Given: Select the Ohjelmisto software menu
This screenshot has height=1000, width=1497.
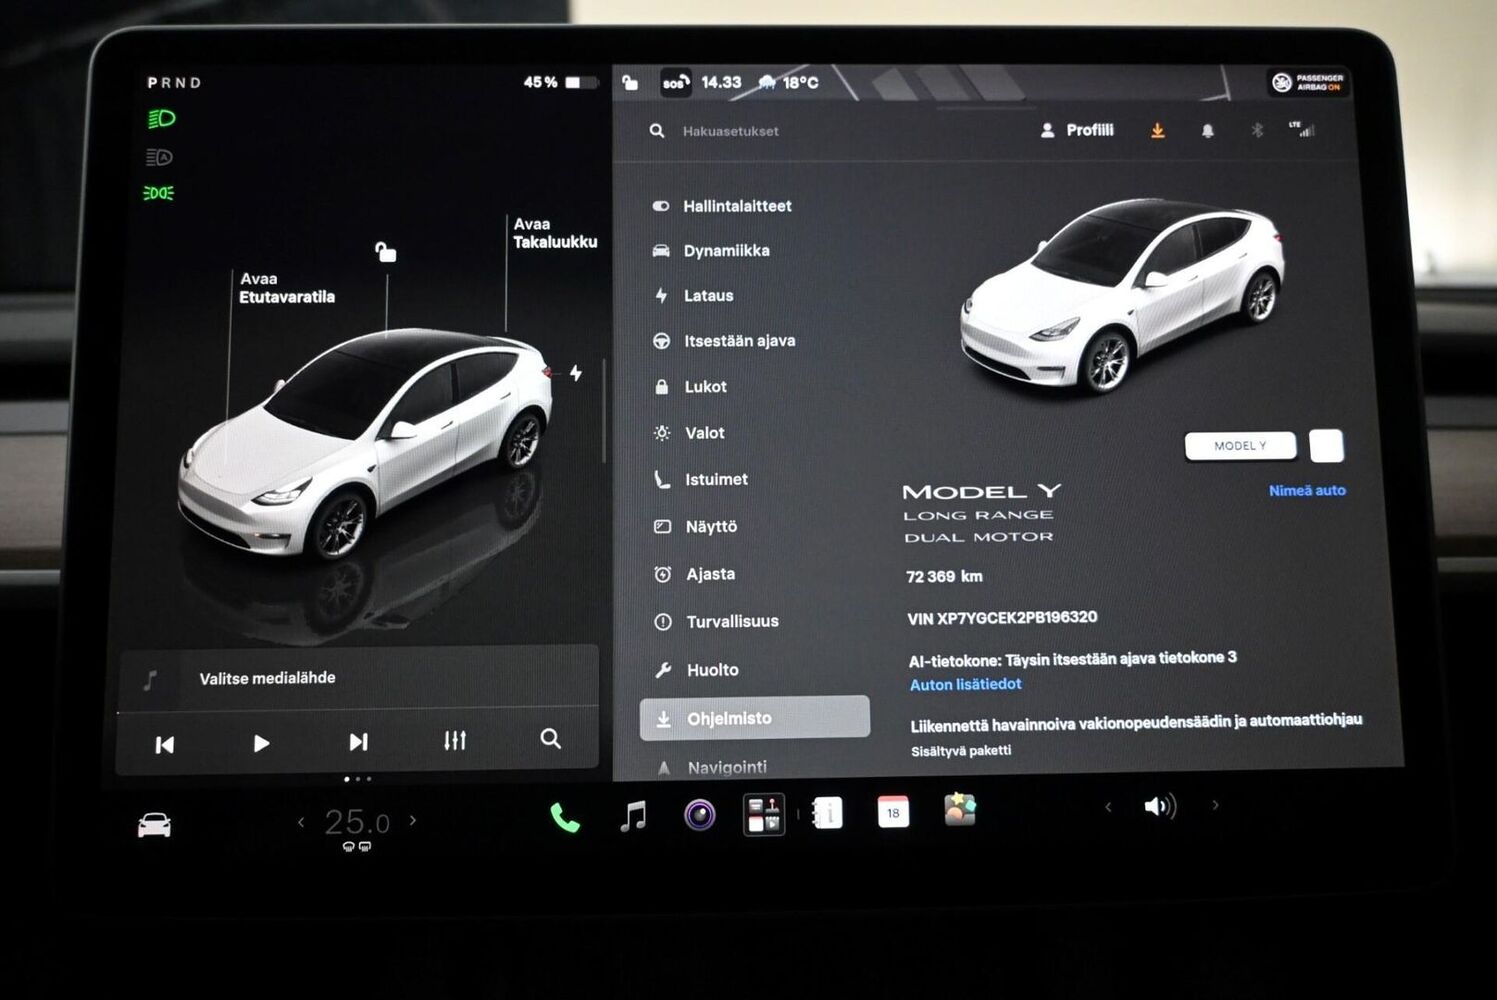Looking at the screenshot, I should click(x=755, y=718).
